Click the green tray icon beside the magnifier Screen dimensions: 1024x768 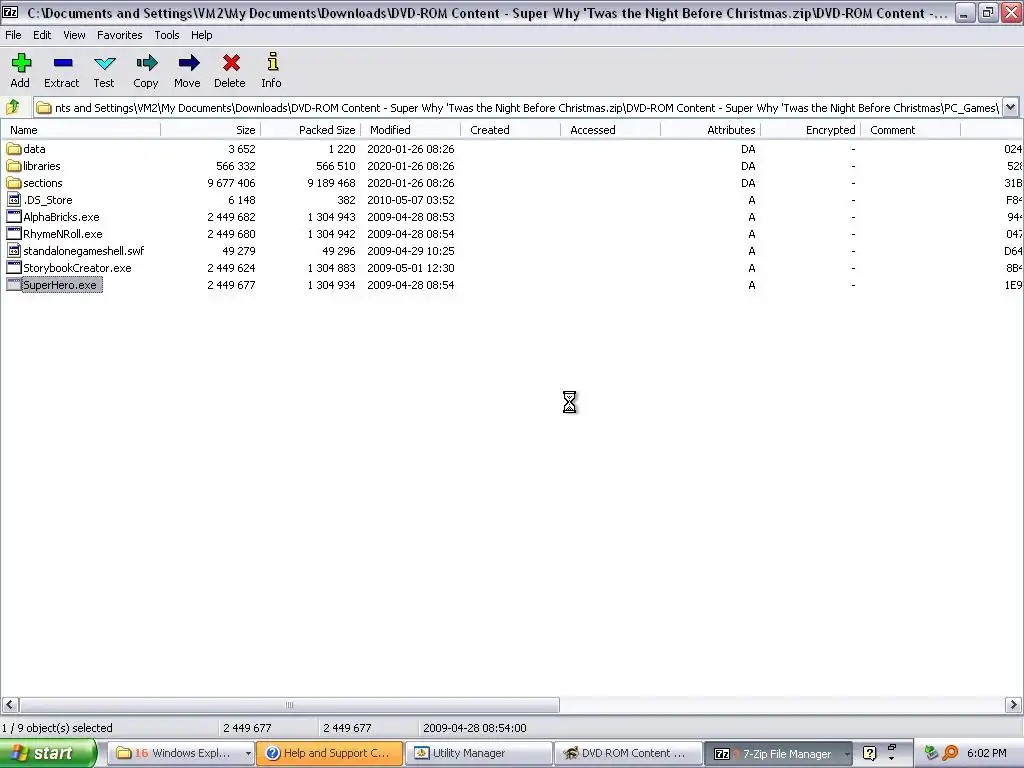click(931, 753)
